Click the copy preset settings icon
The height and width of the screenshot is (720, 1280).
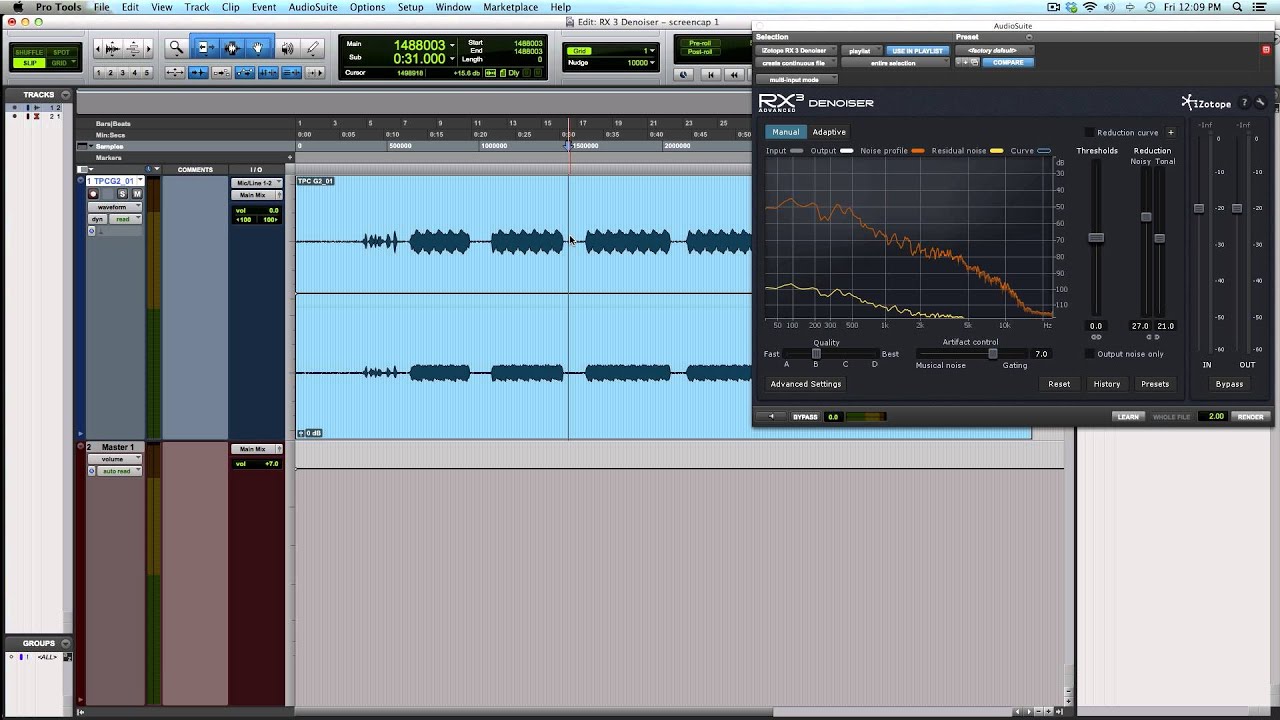pos(974,62)
